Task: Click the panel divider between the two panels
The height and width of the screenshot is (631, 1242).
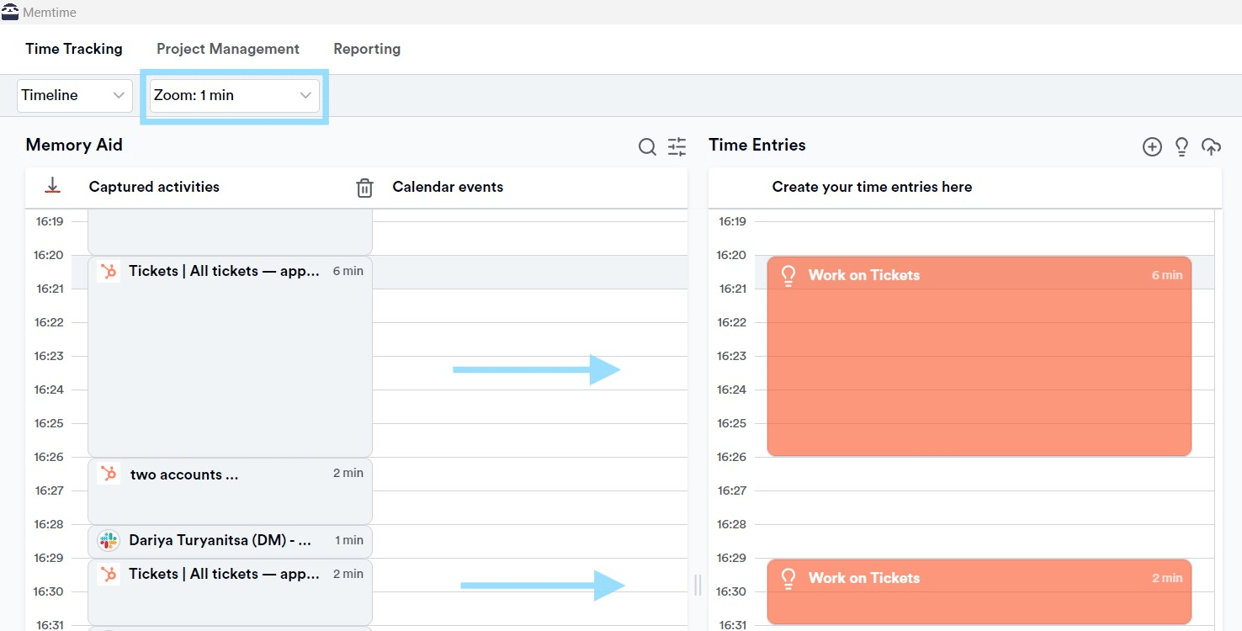Action: (697, 585)
